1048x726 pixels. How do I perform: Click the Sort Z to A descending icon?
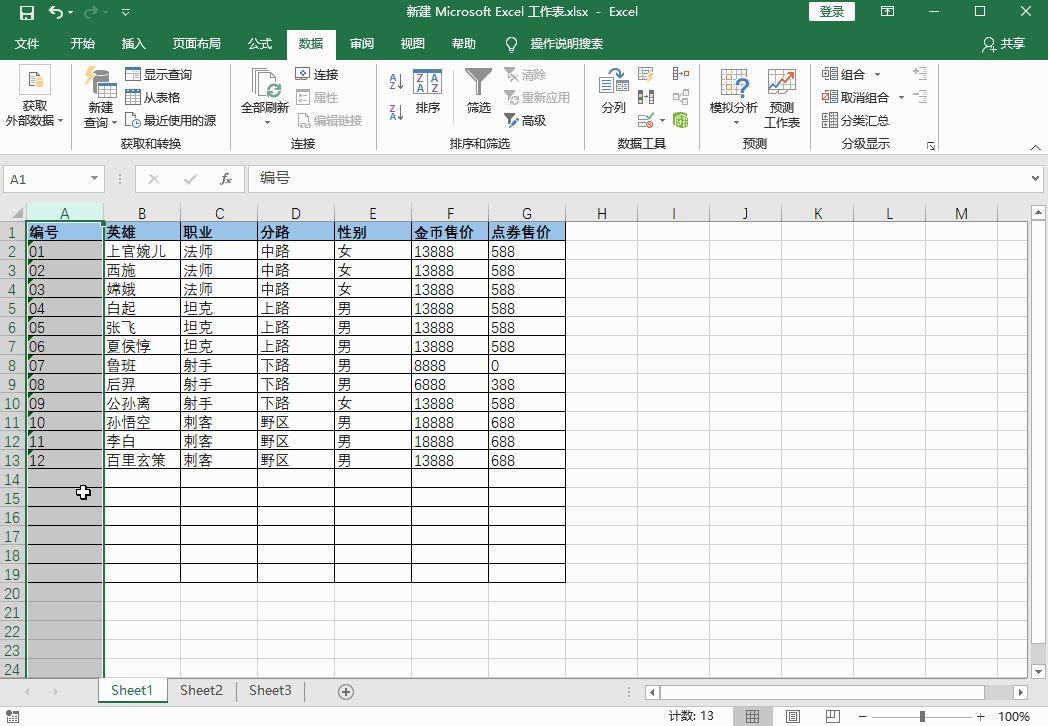[396, 112]
